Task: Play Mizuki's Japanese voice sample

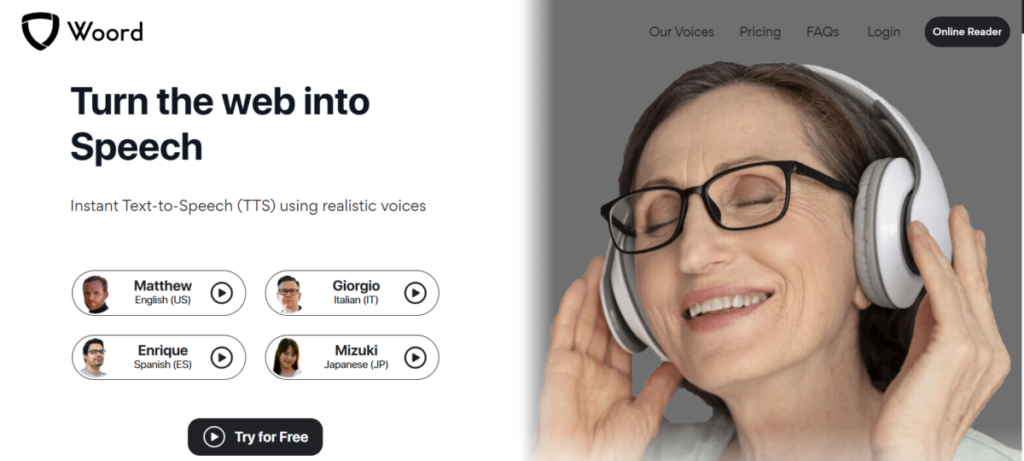Action: click(415, 357)
